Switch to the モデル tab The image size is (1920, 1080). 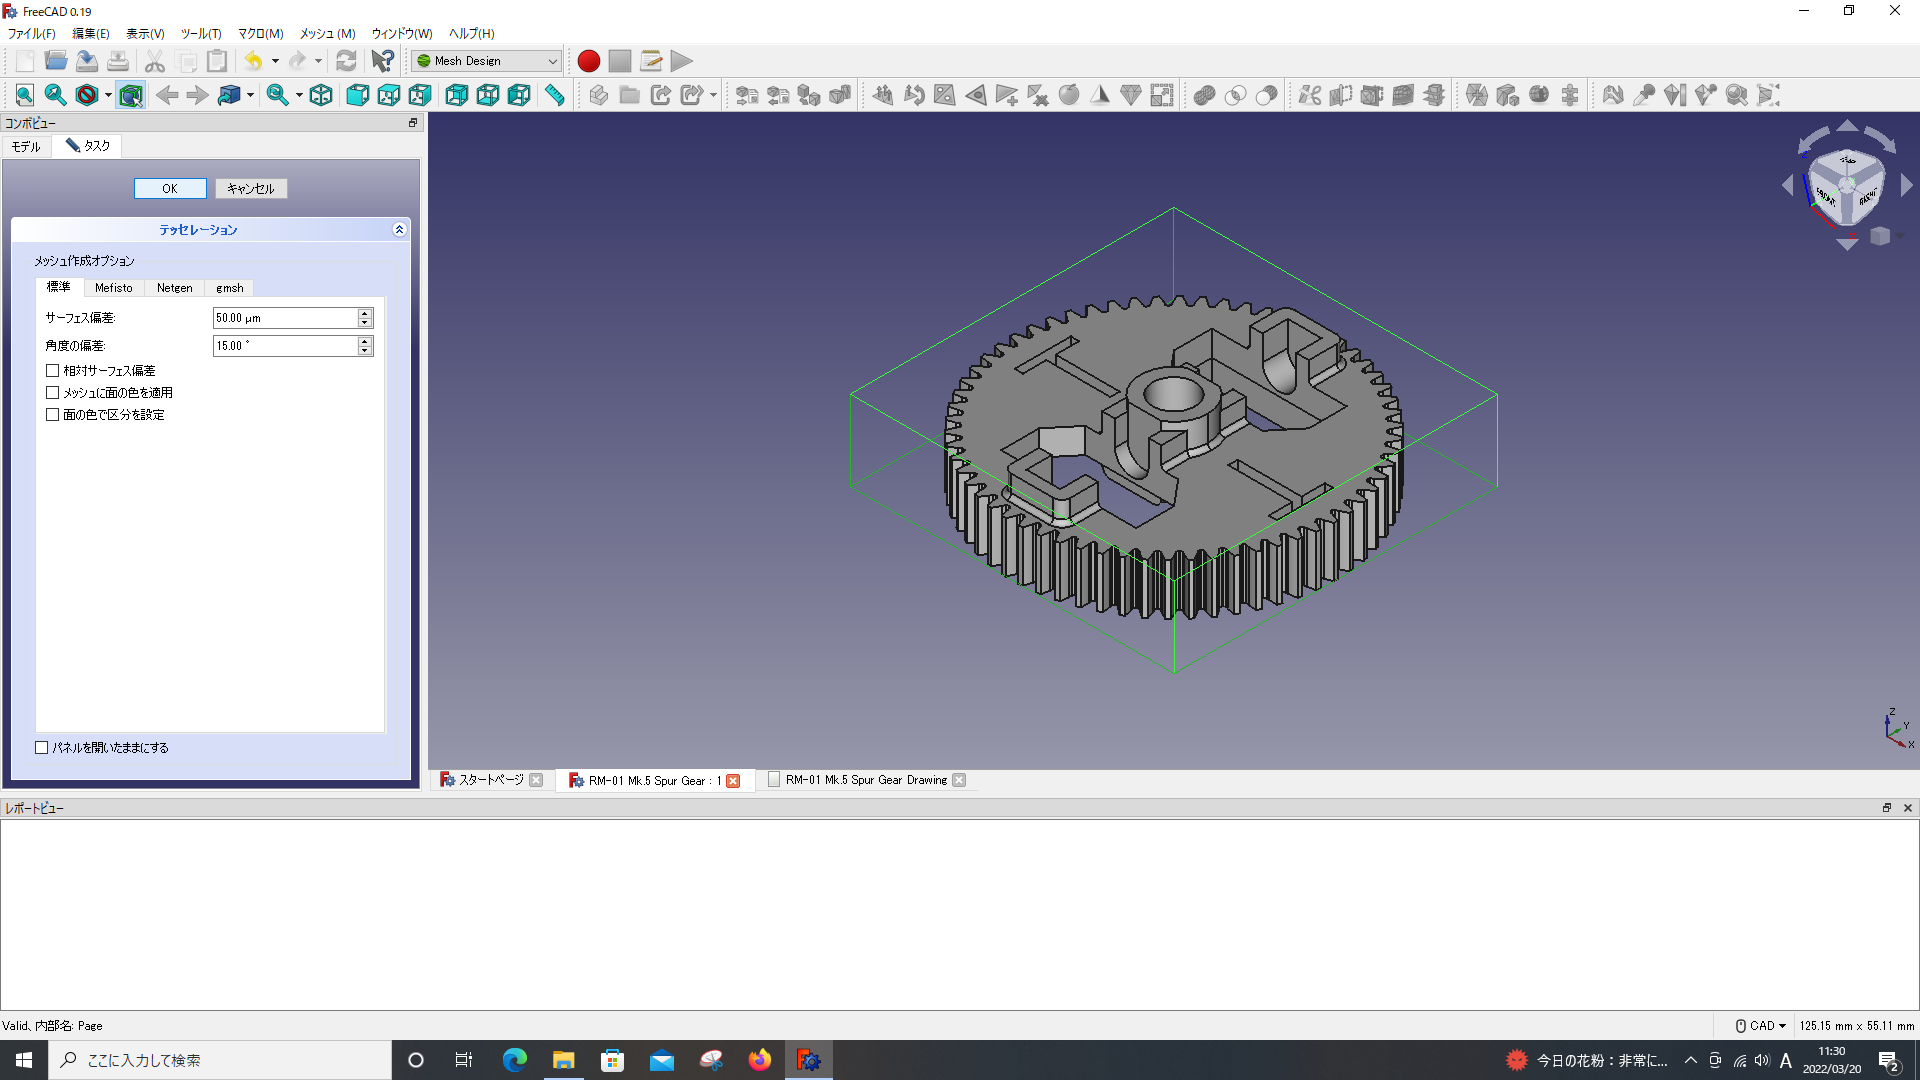[x=26, y=147]
